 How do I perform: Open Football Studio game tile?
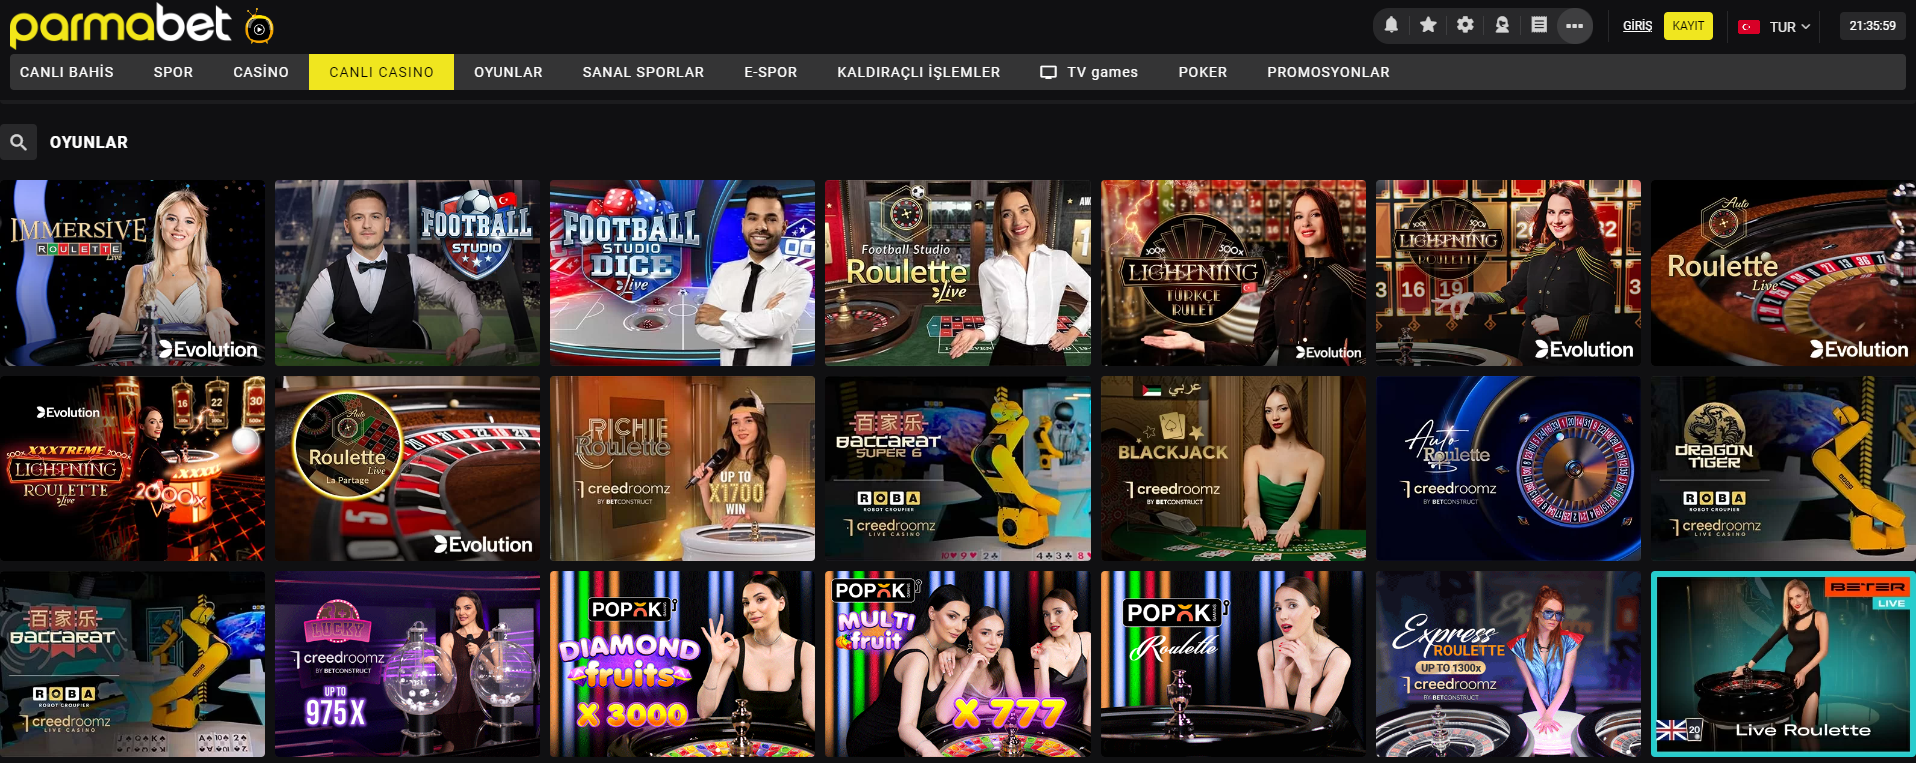click(407, 273)
